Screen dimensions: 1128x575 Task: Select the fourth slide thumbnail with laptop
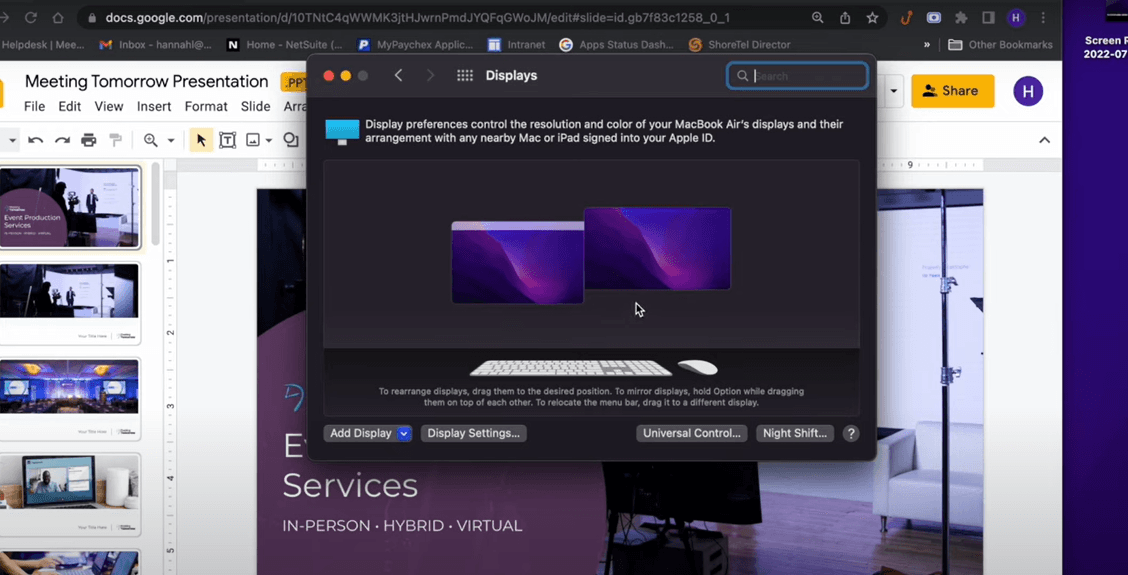click(70, 494)
